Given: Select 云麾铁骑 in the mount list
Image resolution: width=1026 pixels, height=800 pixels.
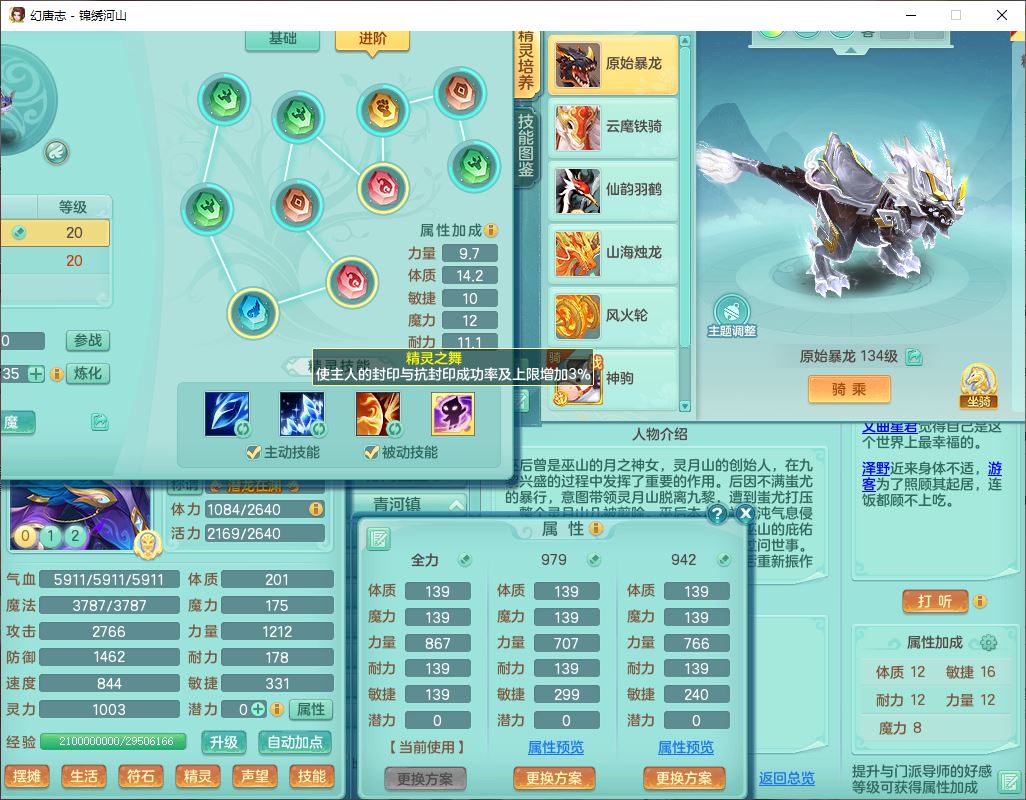Looking at the screenshot, I should pos(612,127).
